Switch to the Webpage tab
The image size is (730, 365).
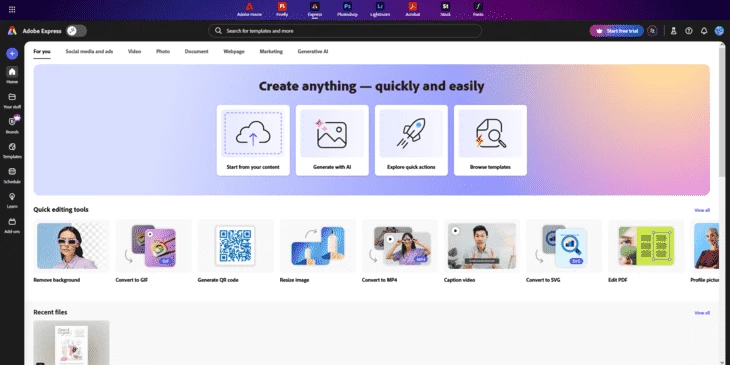pos(234,52)
